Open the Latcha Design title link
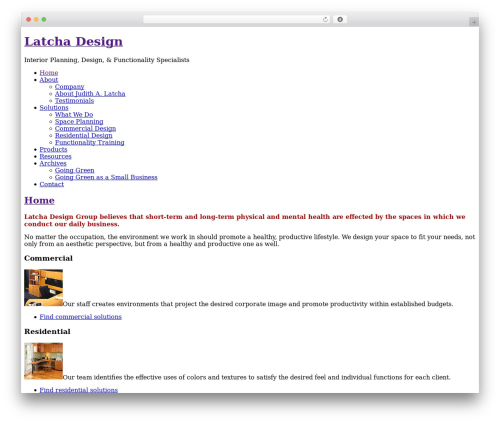The height and width of the screenshot is (423, 500). [73, 42]
